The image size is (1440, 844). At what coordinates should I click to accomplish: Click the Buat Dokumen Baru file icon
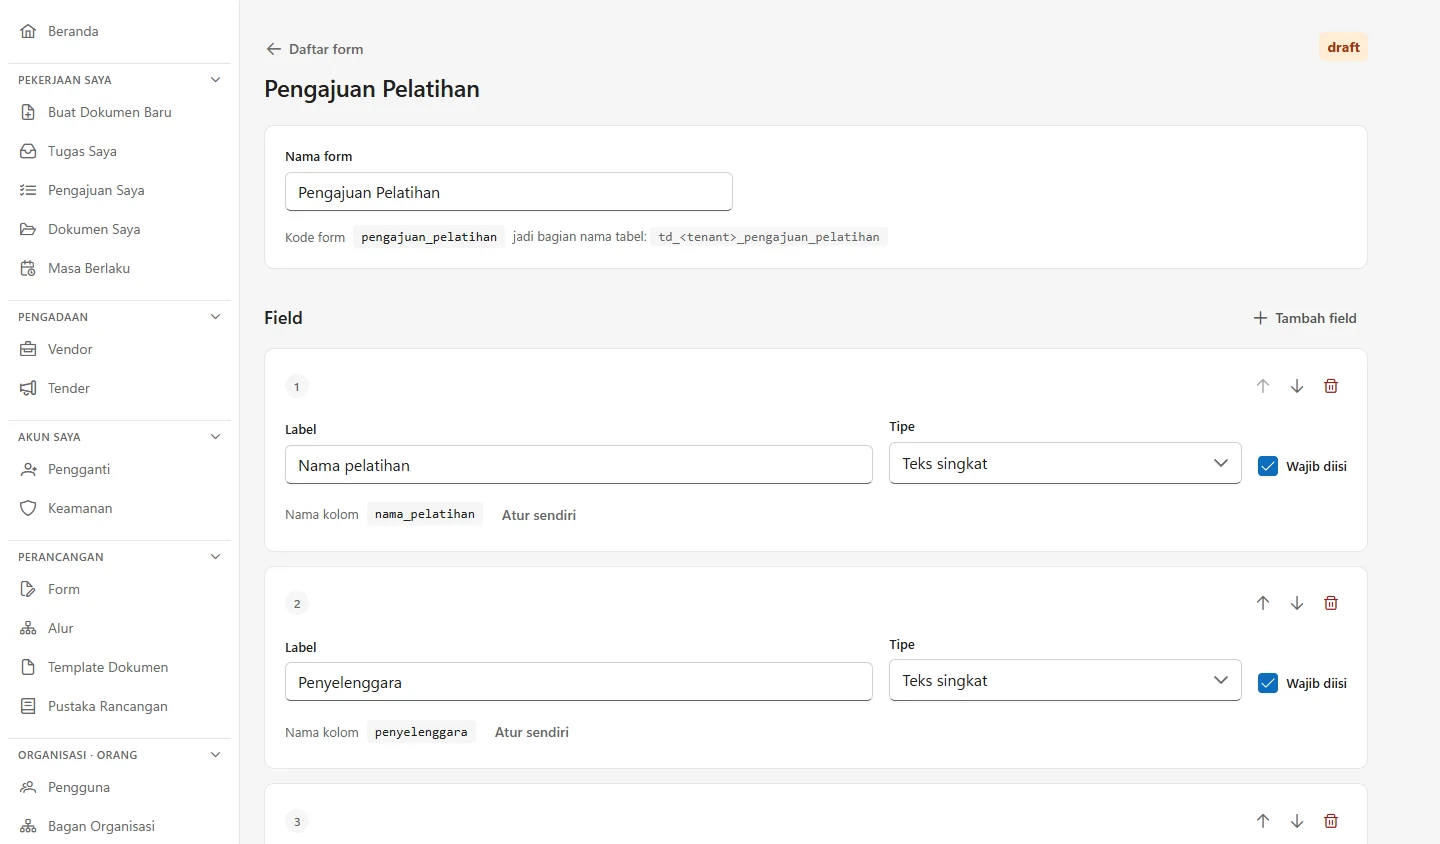click(x=28, y=112)
